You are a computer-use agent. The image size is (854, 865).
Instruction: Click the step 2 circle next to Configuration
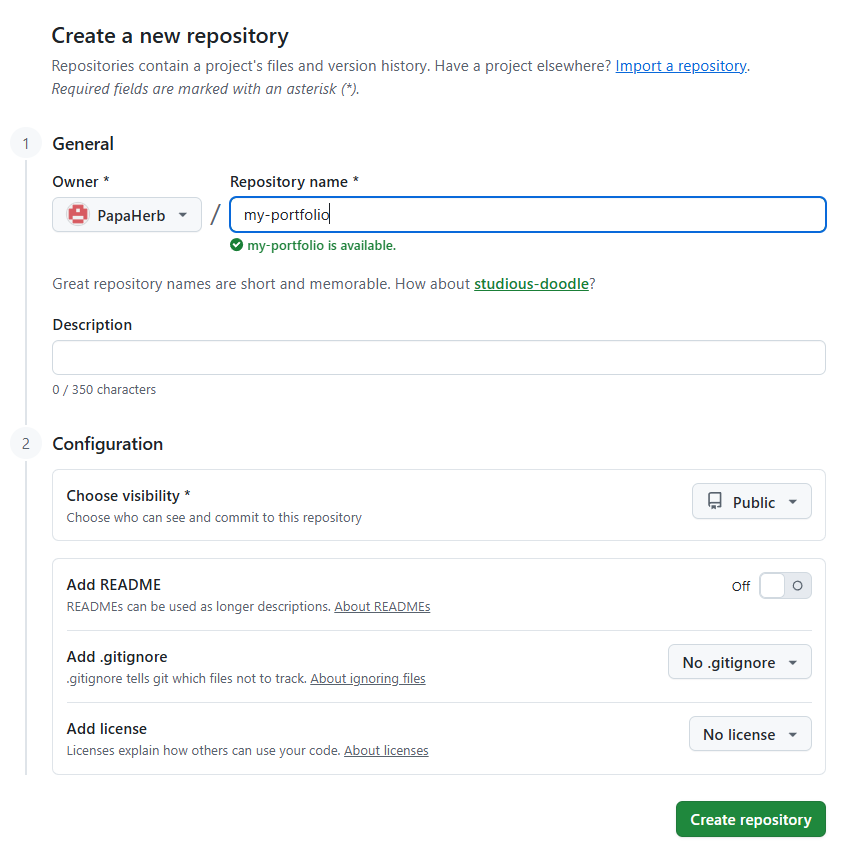point(25,443)
